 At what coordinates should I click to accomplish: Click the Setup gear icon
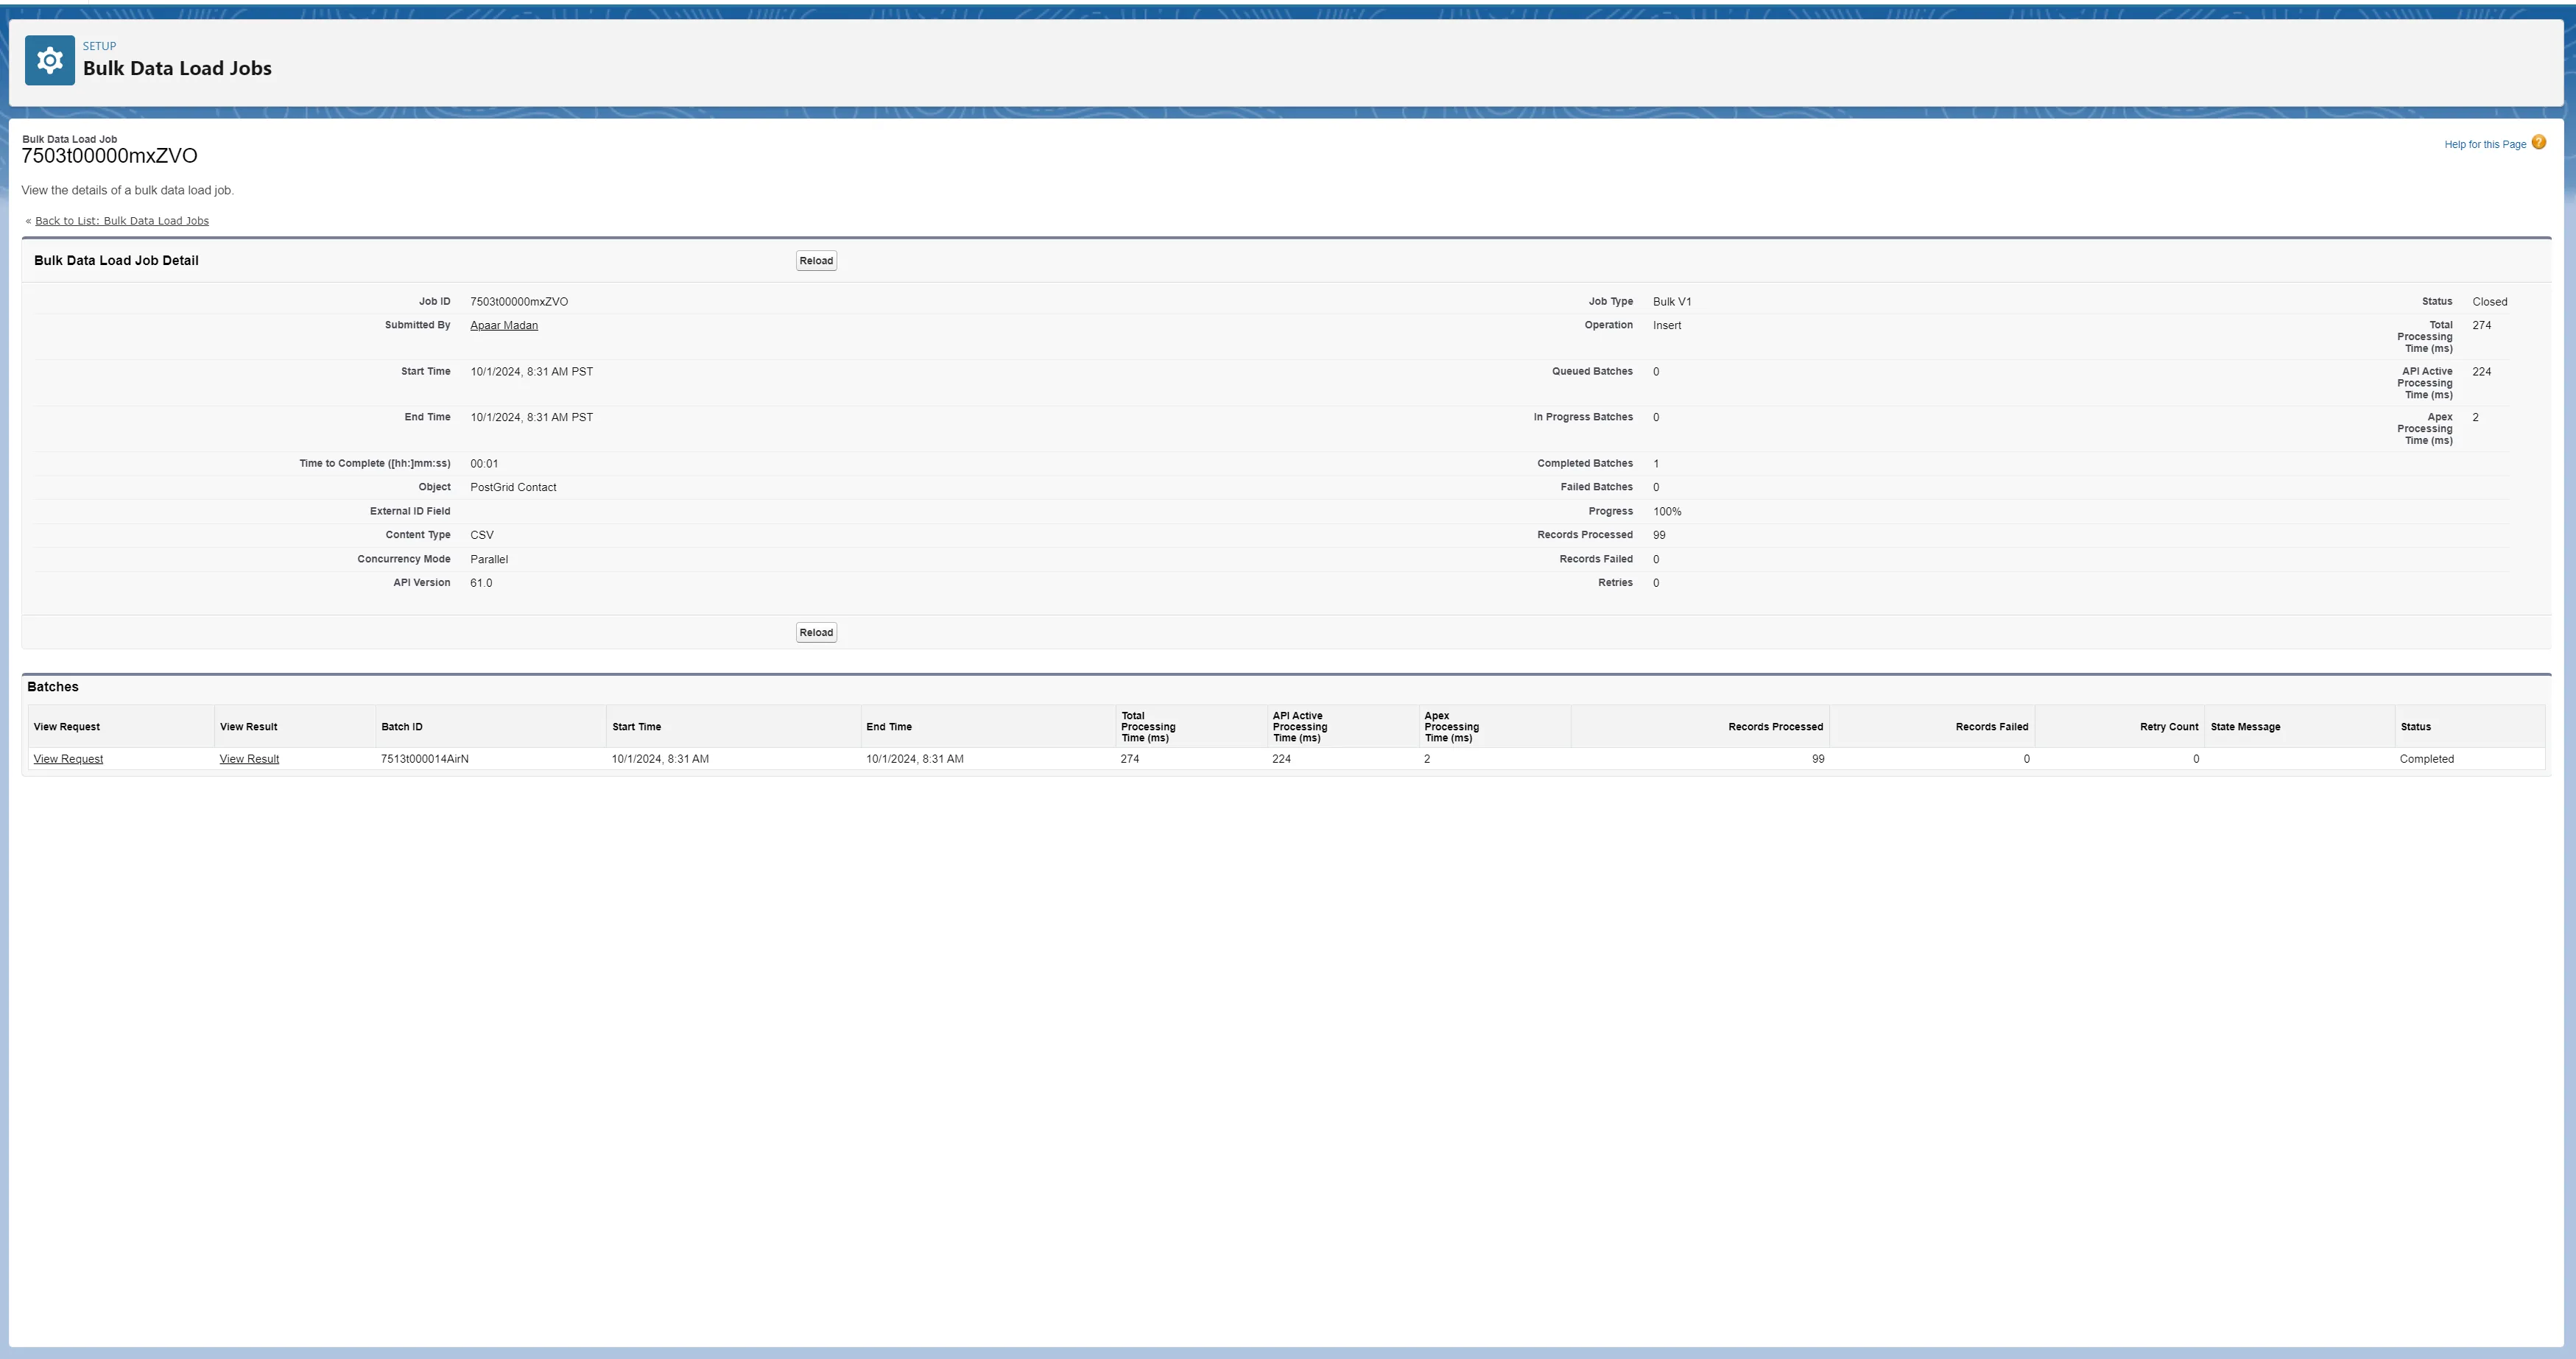point(49,61)
